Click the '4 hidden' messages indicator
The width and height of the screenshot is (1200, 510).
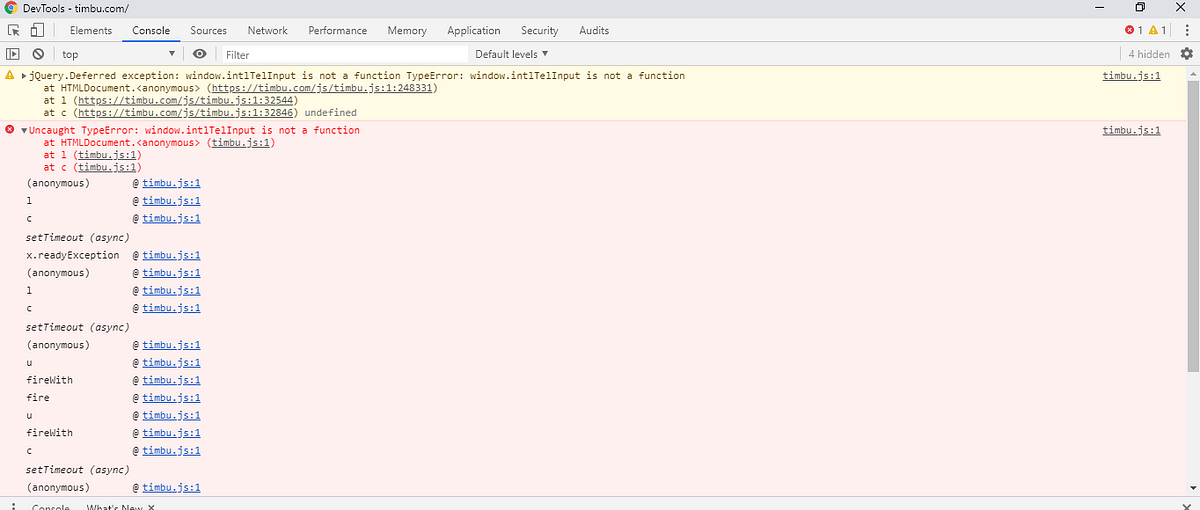pos(1149,54)
